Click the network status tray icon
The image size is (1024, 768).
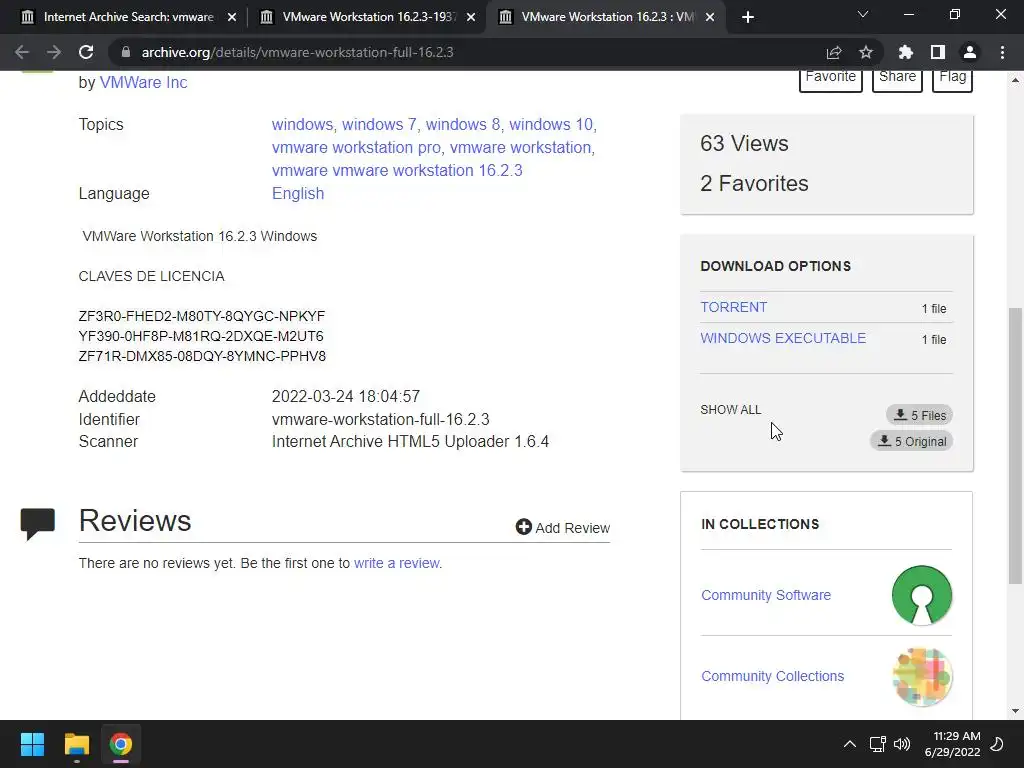(877, 744)
